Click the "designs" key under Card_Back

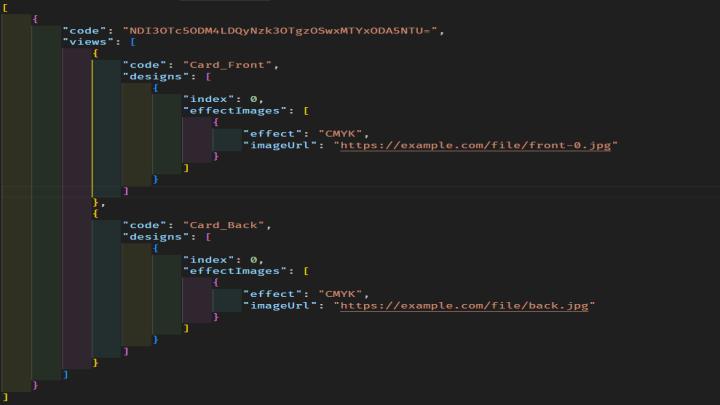tap(156, 236)
